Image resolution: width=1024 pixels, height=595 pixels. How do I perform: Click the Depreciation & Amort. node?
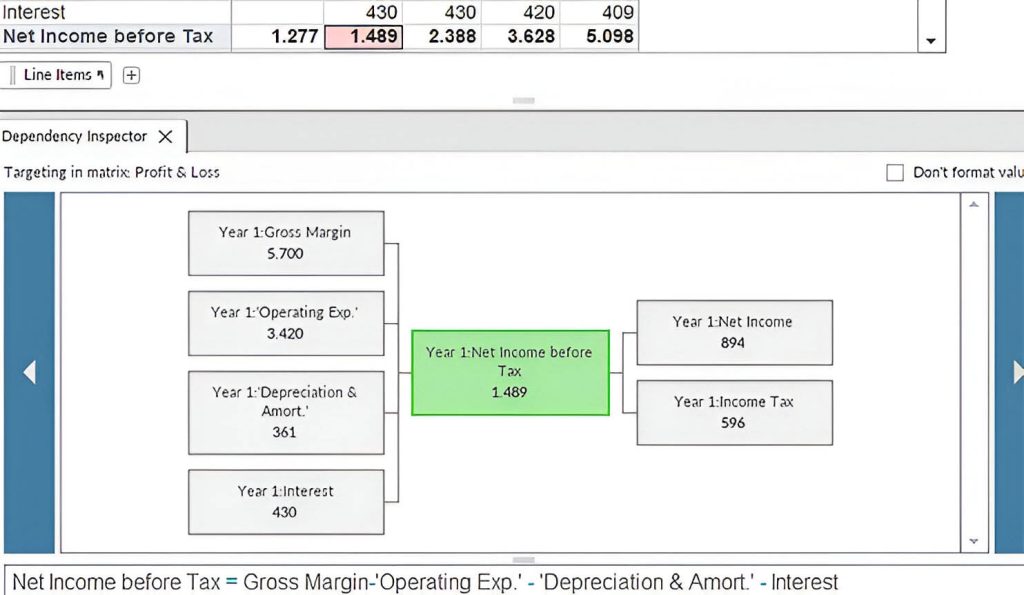(286, 412)
